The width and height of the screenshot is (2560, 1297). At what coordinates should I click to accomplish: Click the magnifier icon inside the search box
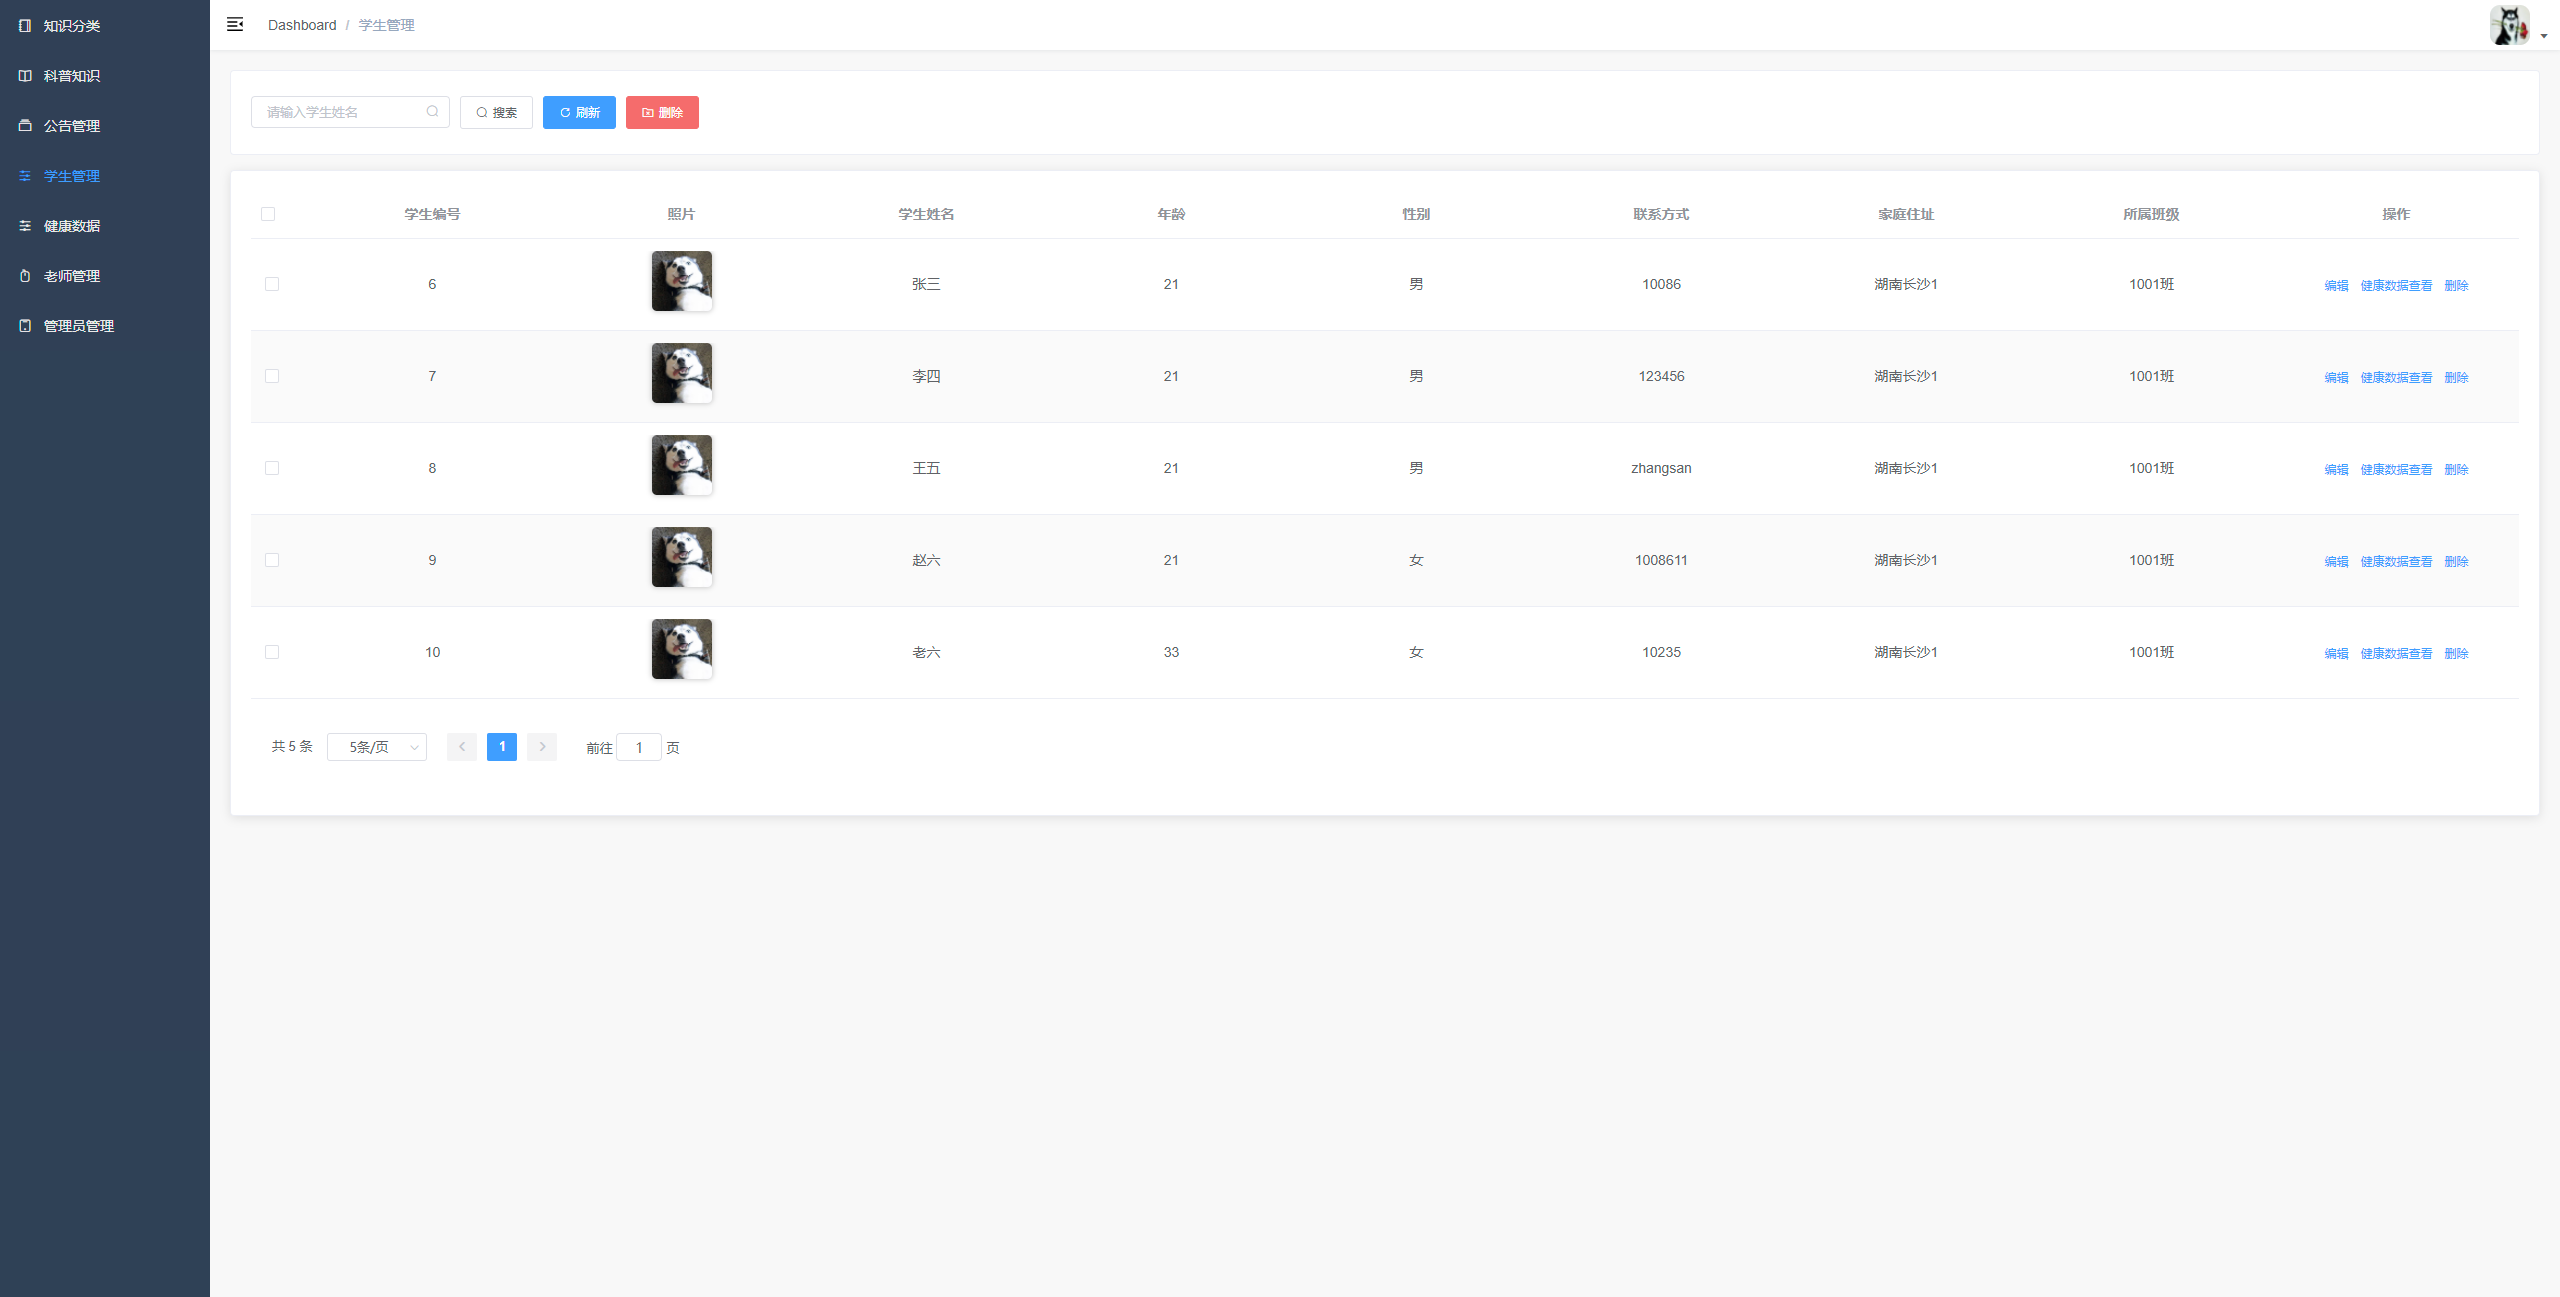(x=432, y=112)
